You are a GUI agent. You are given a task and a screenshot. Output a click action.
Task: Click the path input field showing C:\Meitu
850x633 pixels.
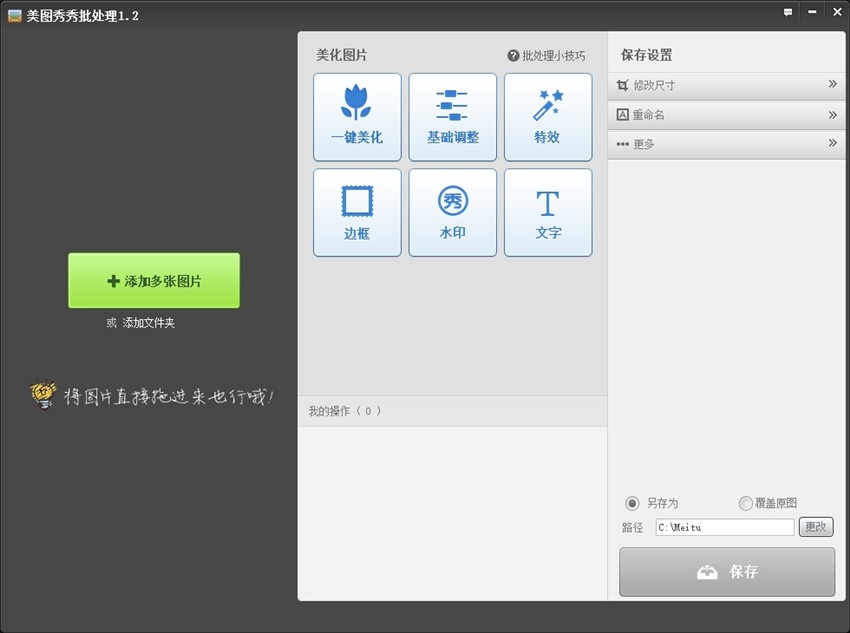pos(724,527)
